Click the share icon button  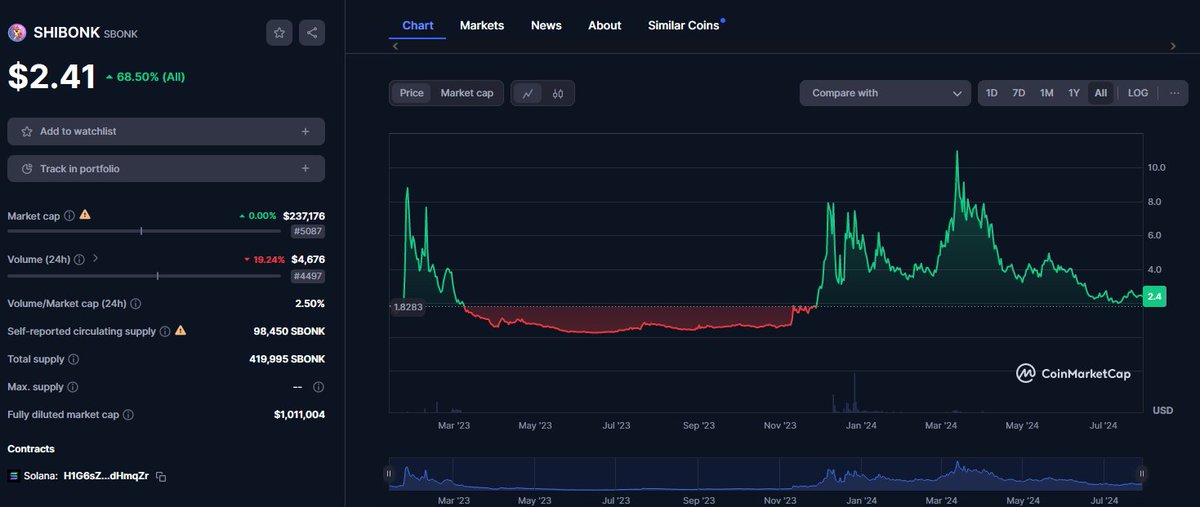click(312, 33)
